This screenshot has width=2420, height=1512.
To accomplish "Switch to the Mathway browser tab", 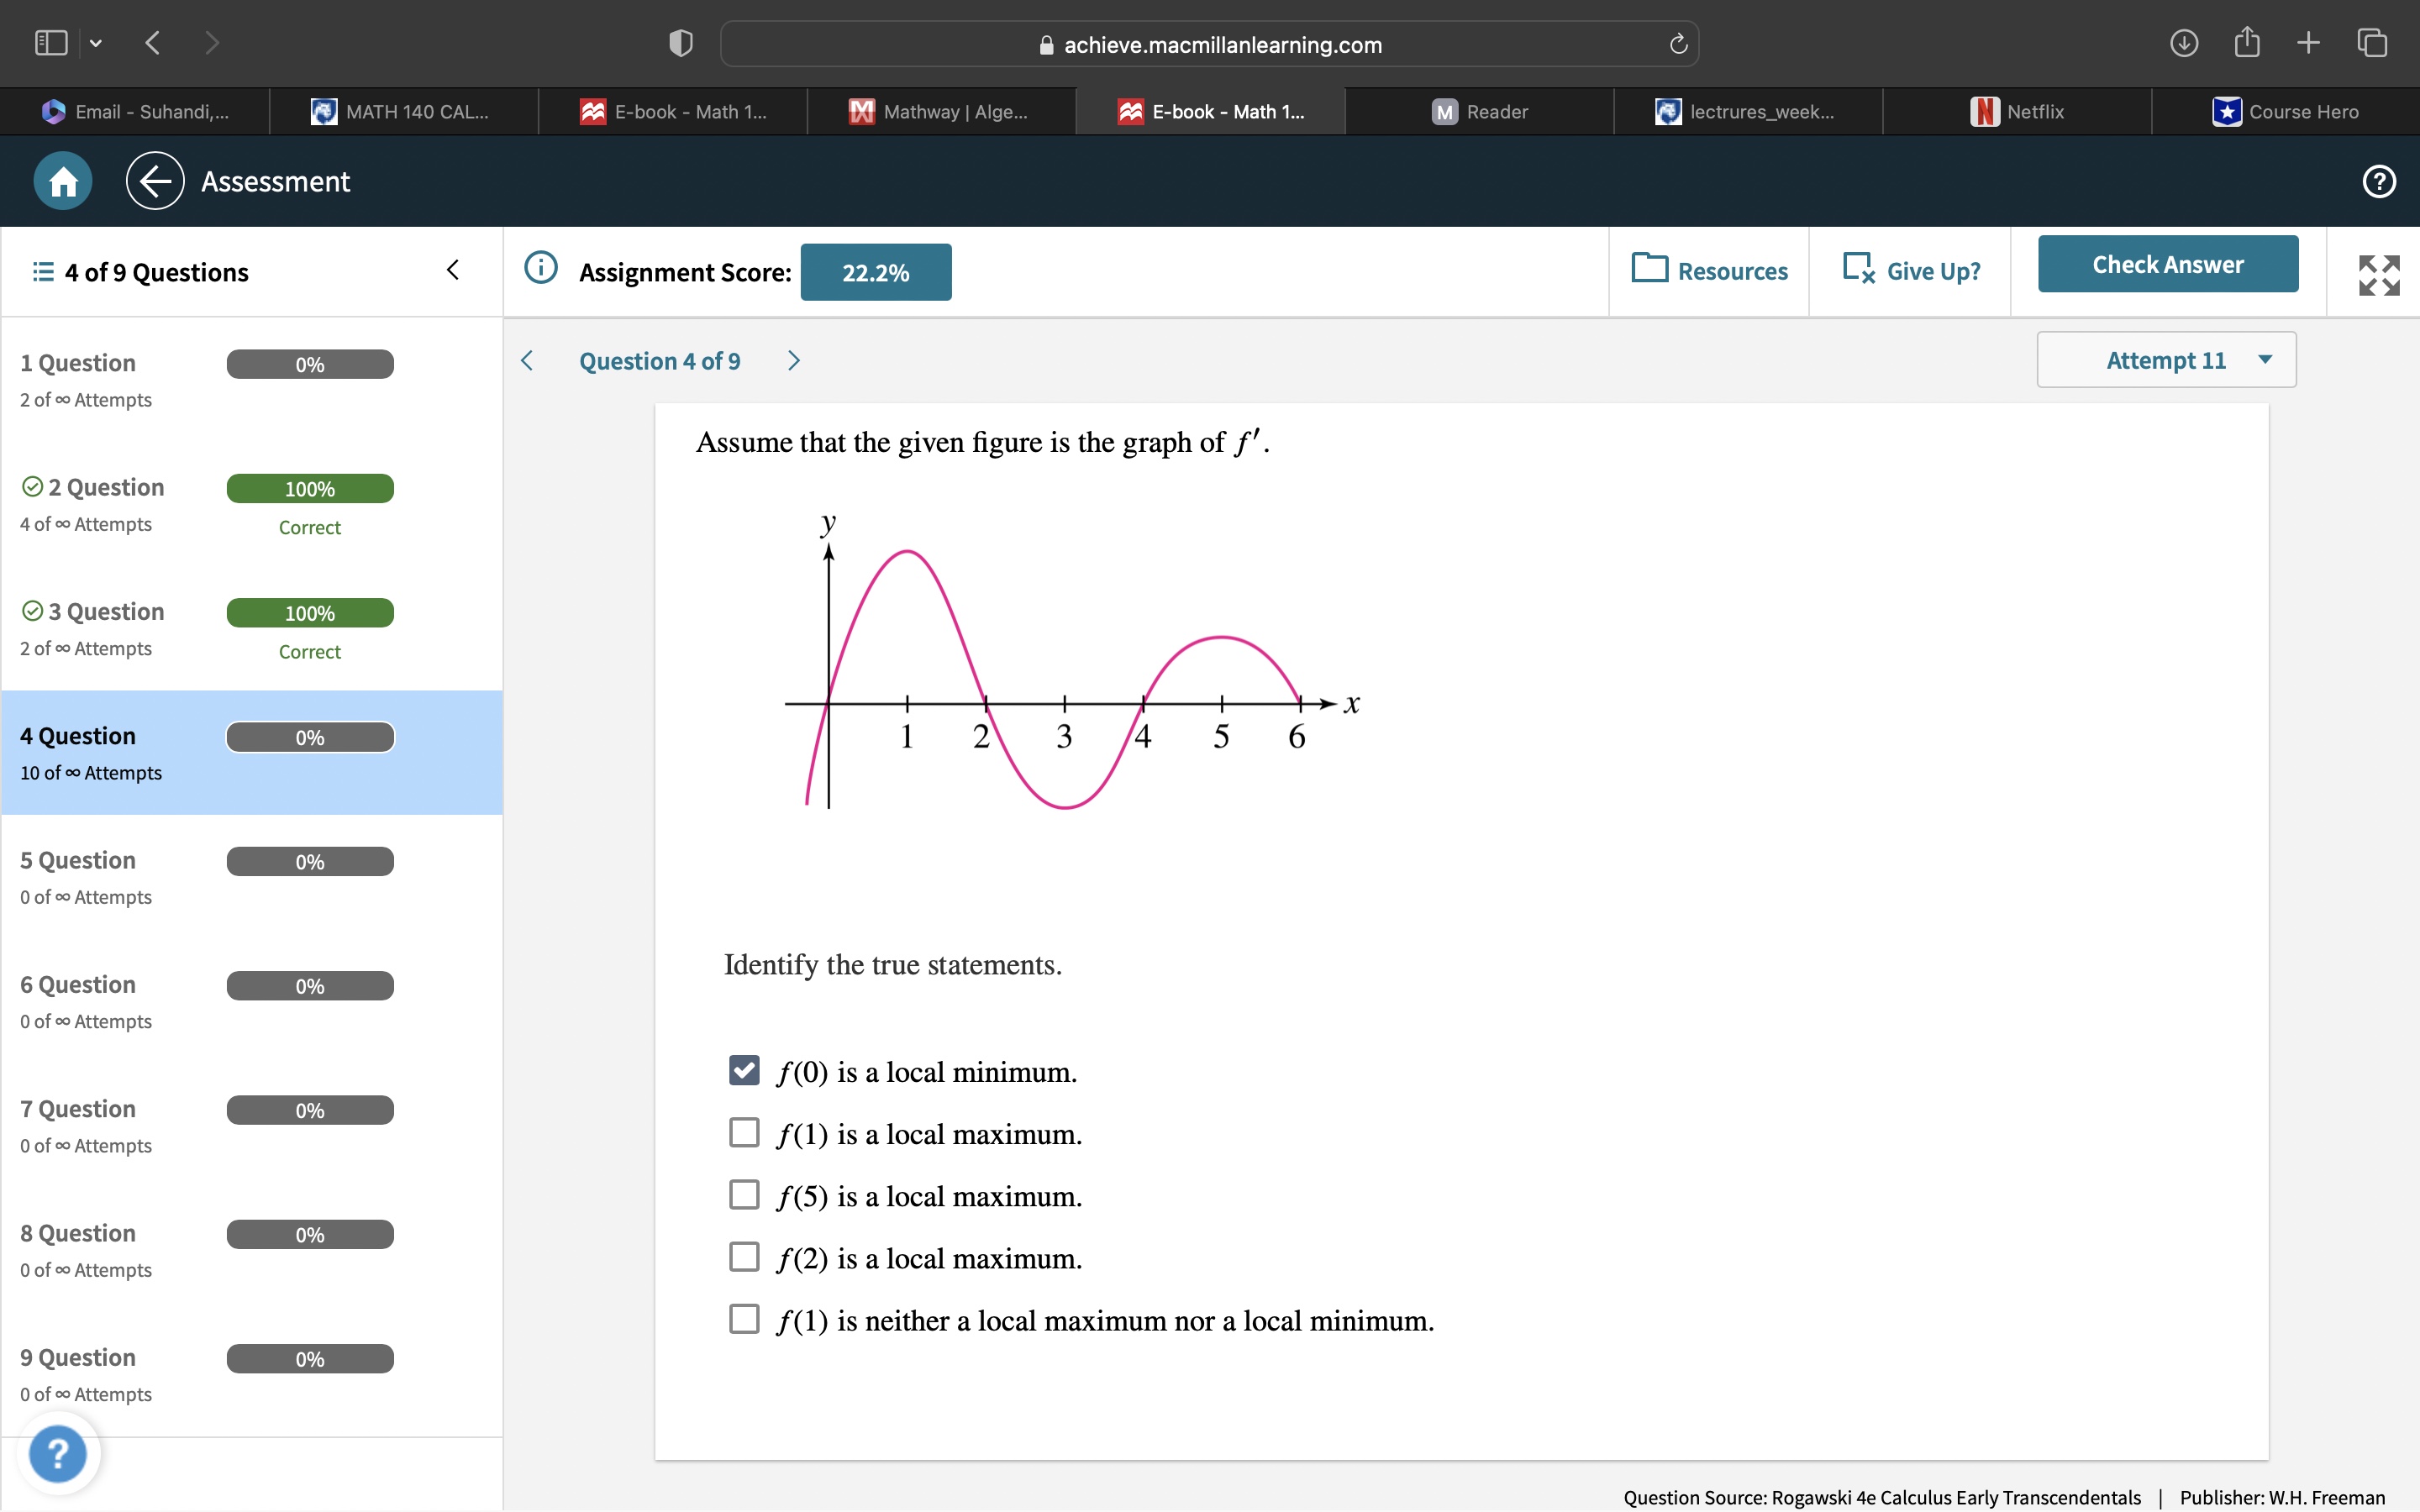I will click(x=940, y=111).
